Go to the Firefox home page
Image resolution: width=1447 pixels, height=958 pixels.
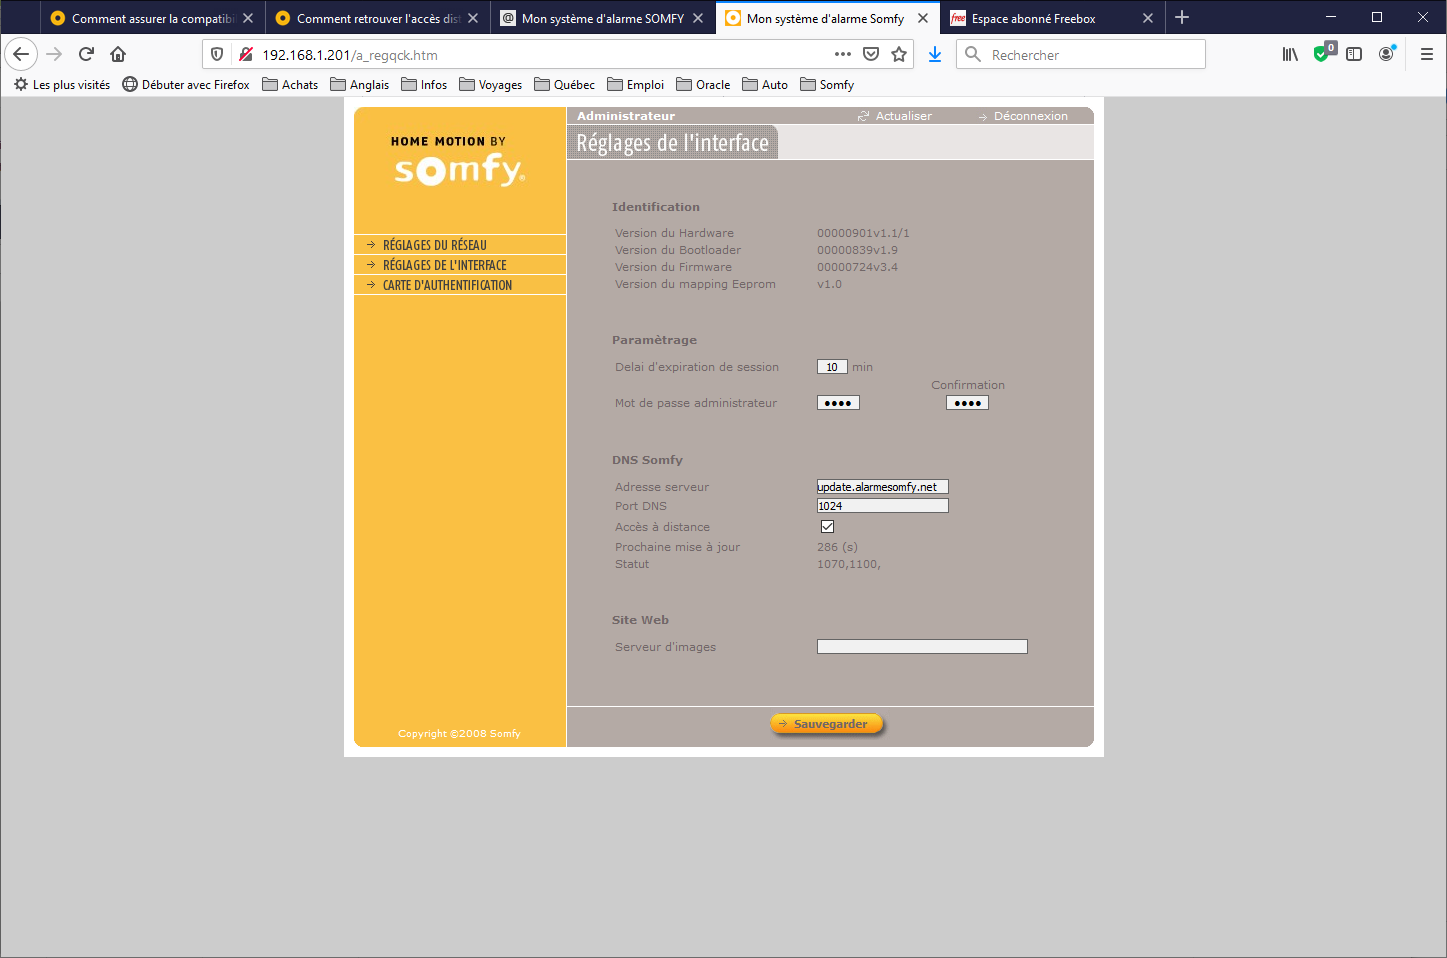click(x=118, y=54)
